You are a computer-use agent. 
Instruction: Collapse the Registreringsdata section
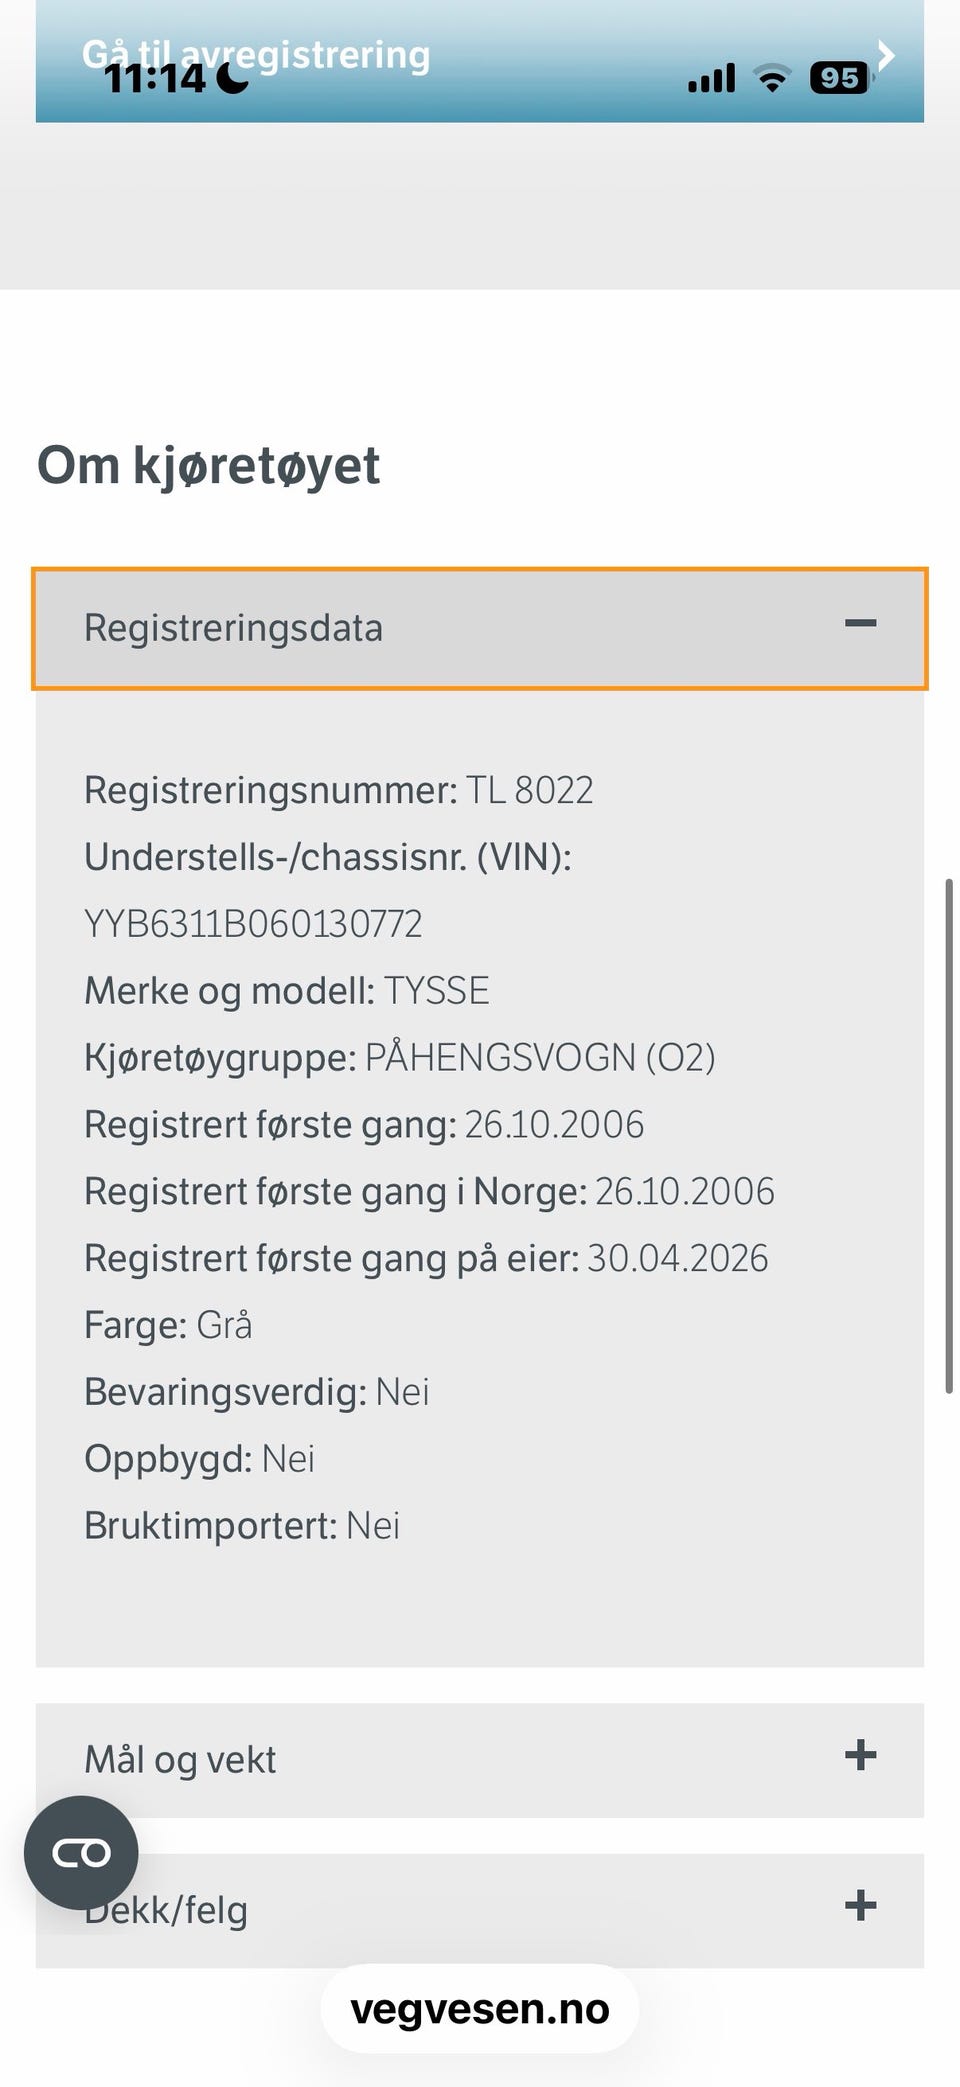480,628
